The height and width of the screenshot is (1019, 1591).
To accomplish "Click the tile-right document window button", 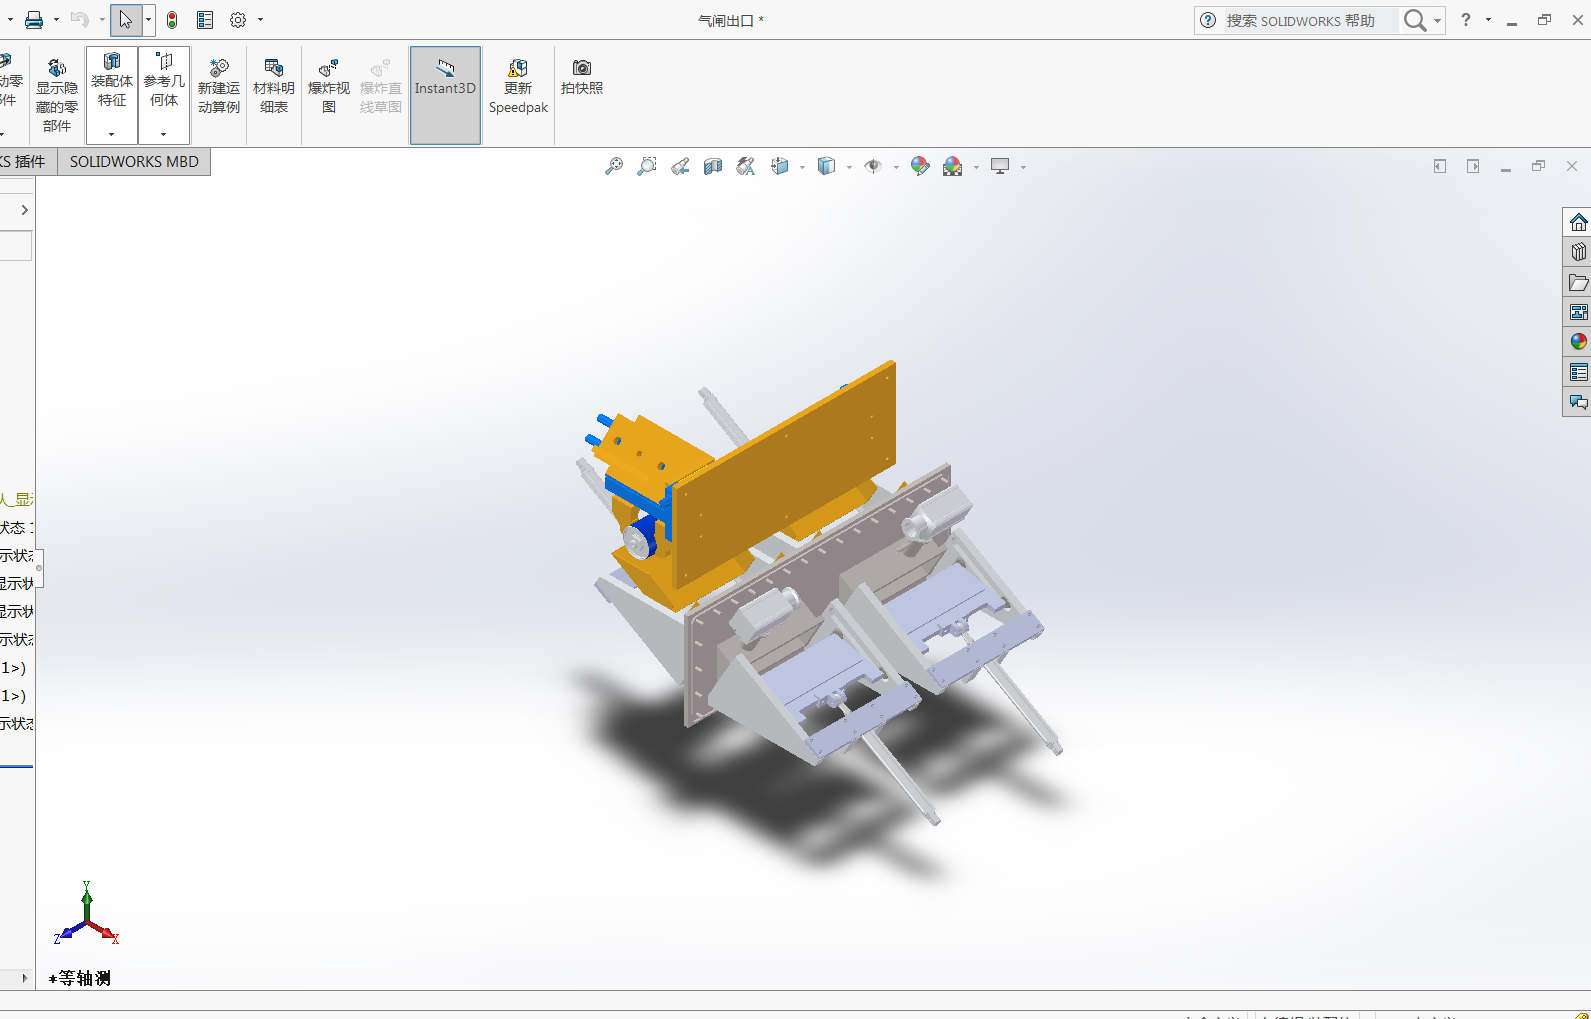I will 1473,166.
